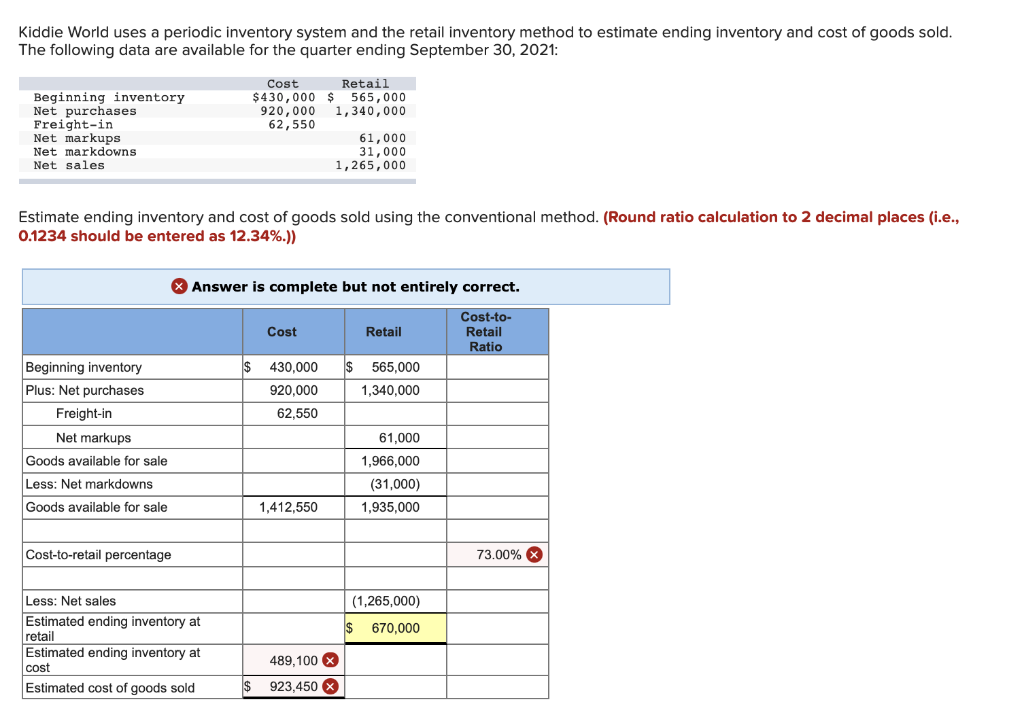Screen dimensions: 1024x704
Task: Click the (1,265,000) net sales cell
Action: point(396,601)
